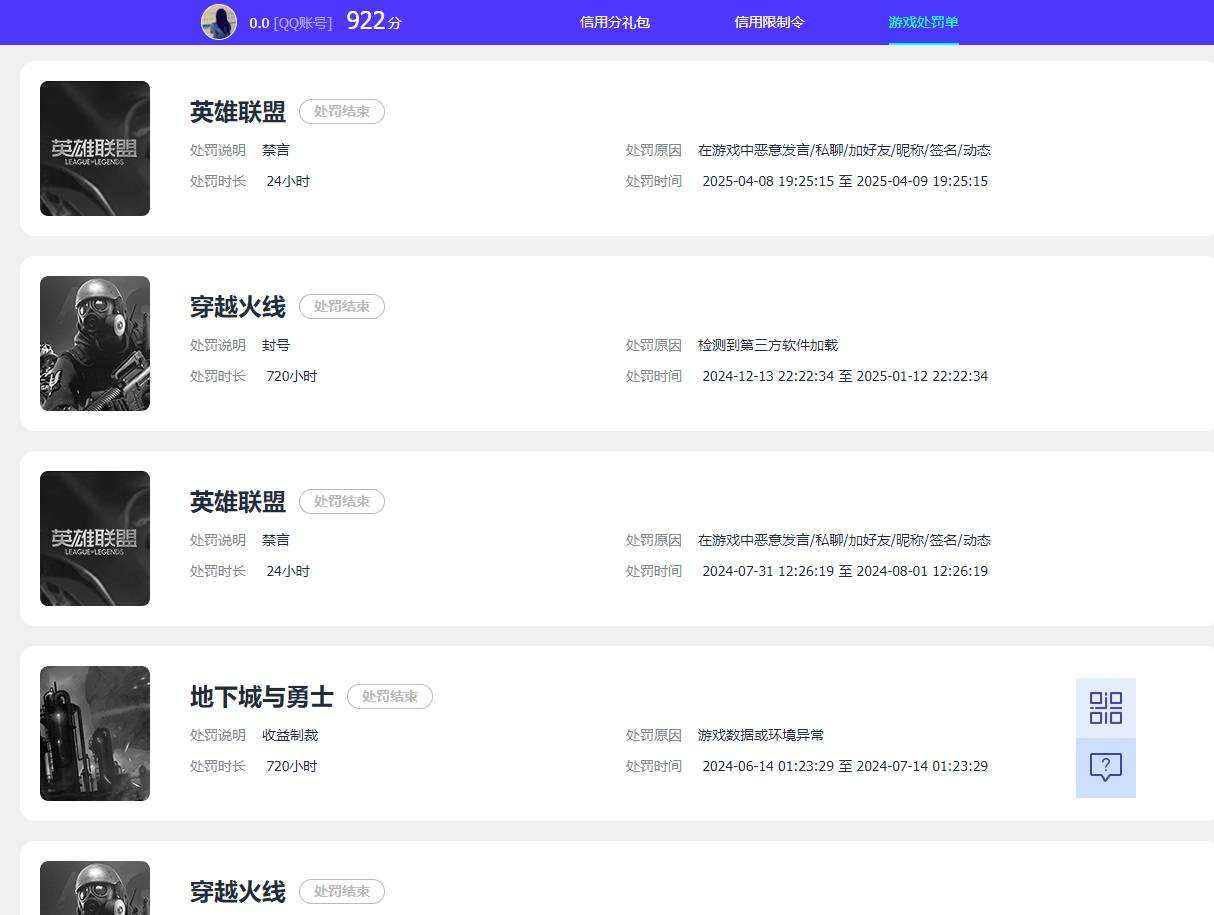Click 720小时 duration in 穿越火线 card
Image resolution: width=1214 pixels, height=915 pixels.
292,376
